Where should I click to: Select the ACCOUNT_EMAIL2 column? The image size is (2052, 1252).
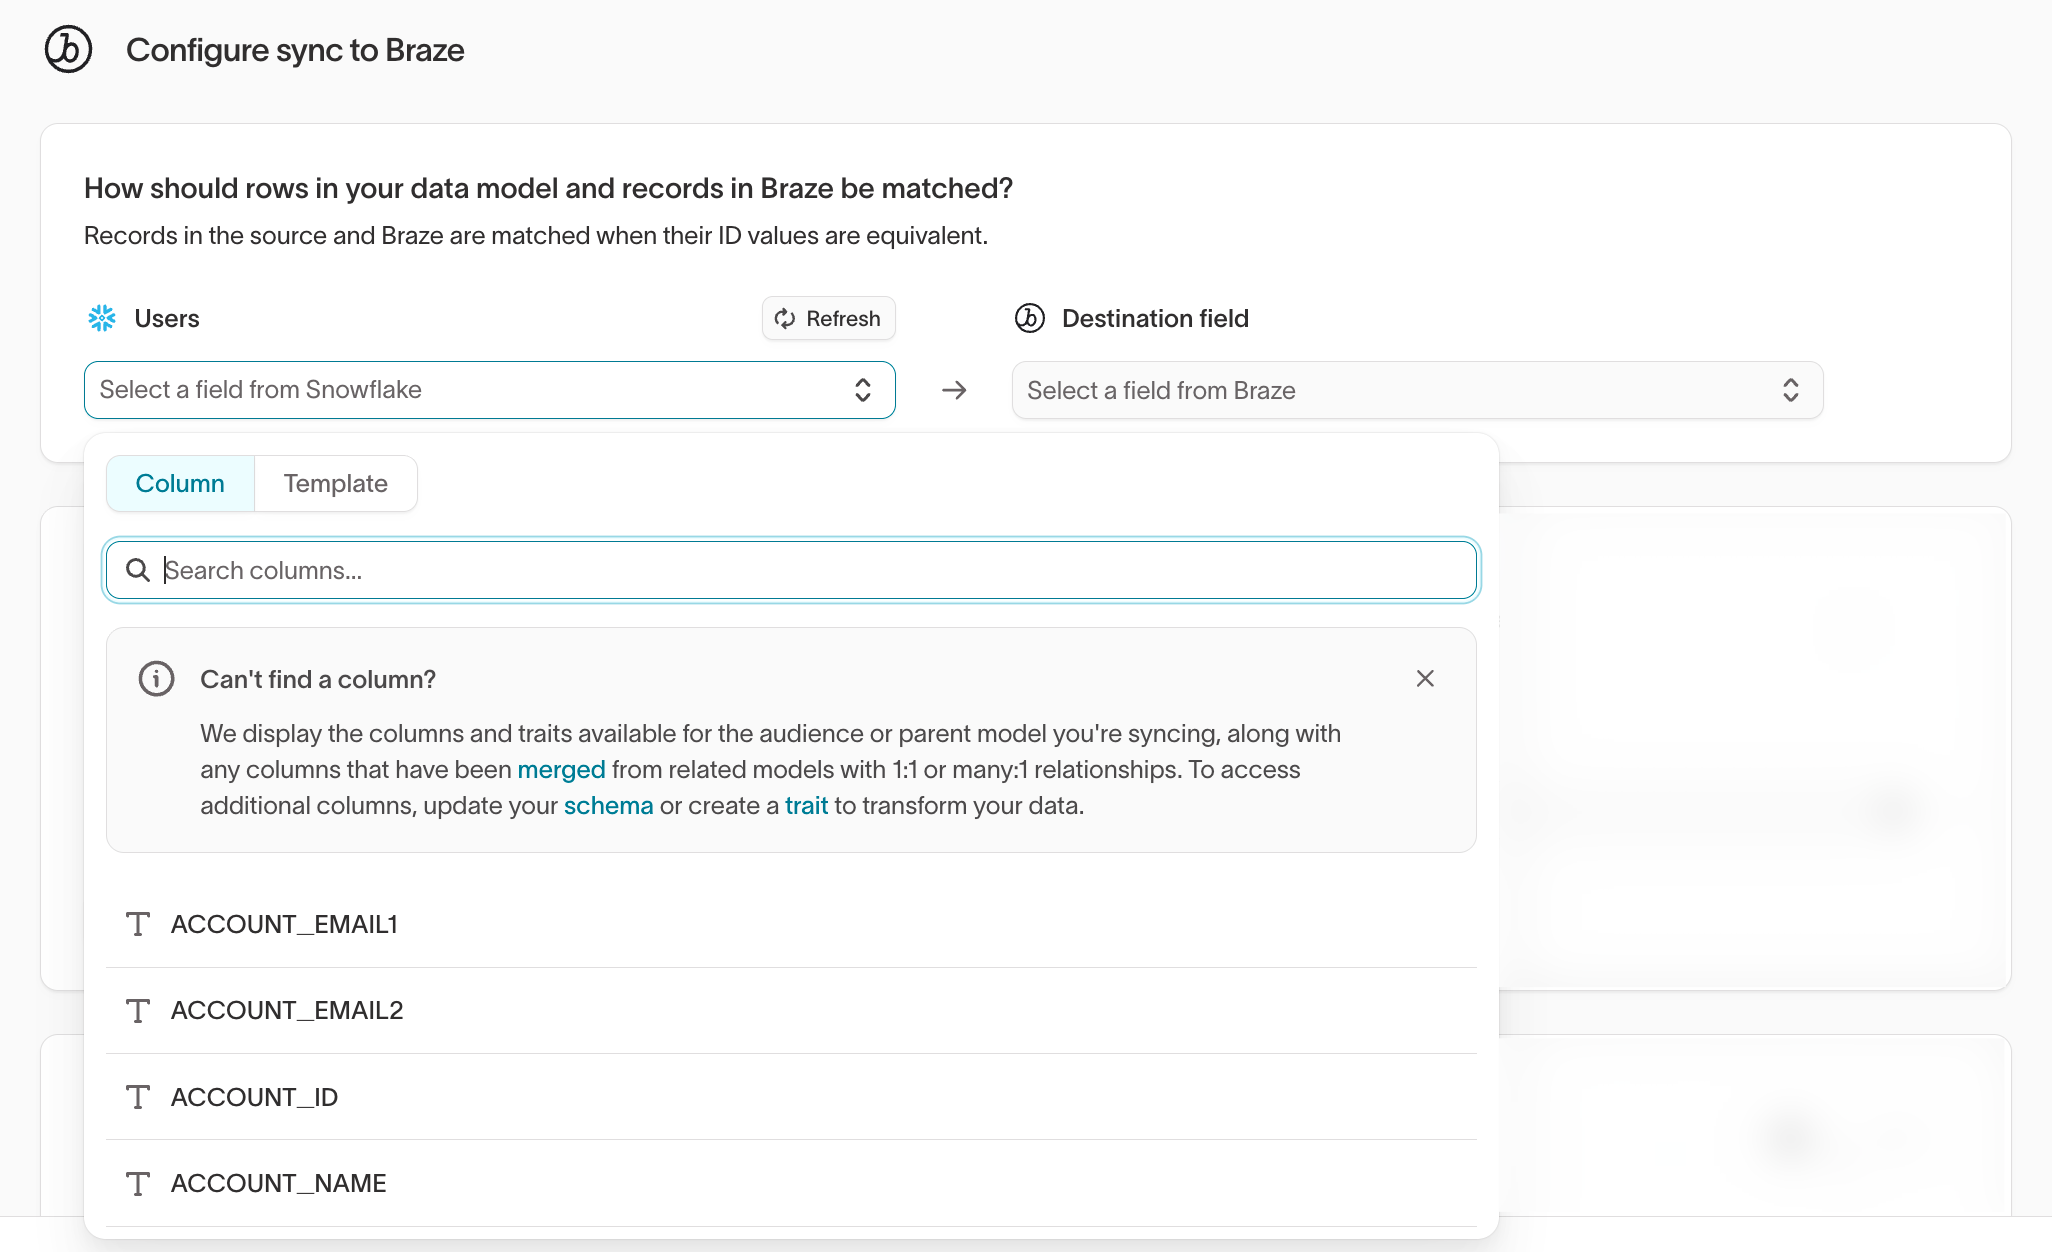(791, 1011)
